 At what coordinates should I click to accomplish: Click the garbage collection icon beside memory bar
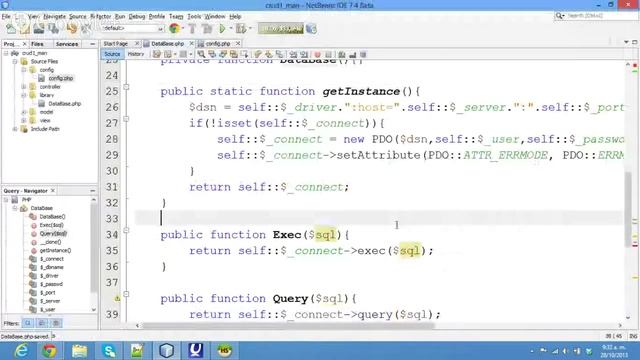[311, 29]
